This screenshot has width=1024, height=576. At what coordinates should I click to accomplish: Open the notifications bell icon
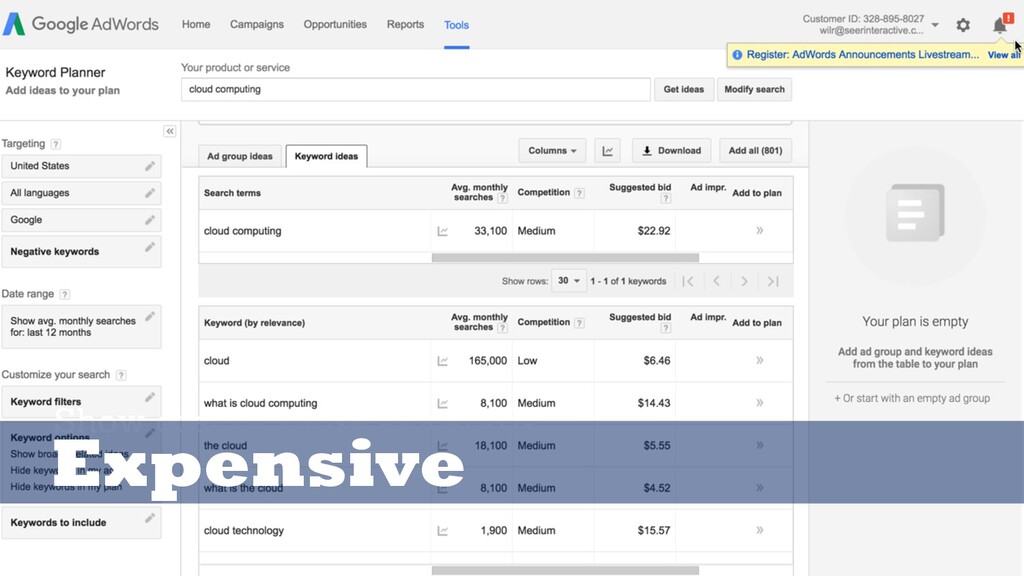point(1000,24)
